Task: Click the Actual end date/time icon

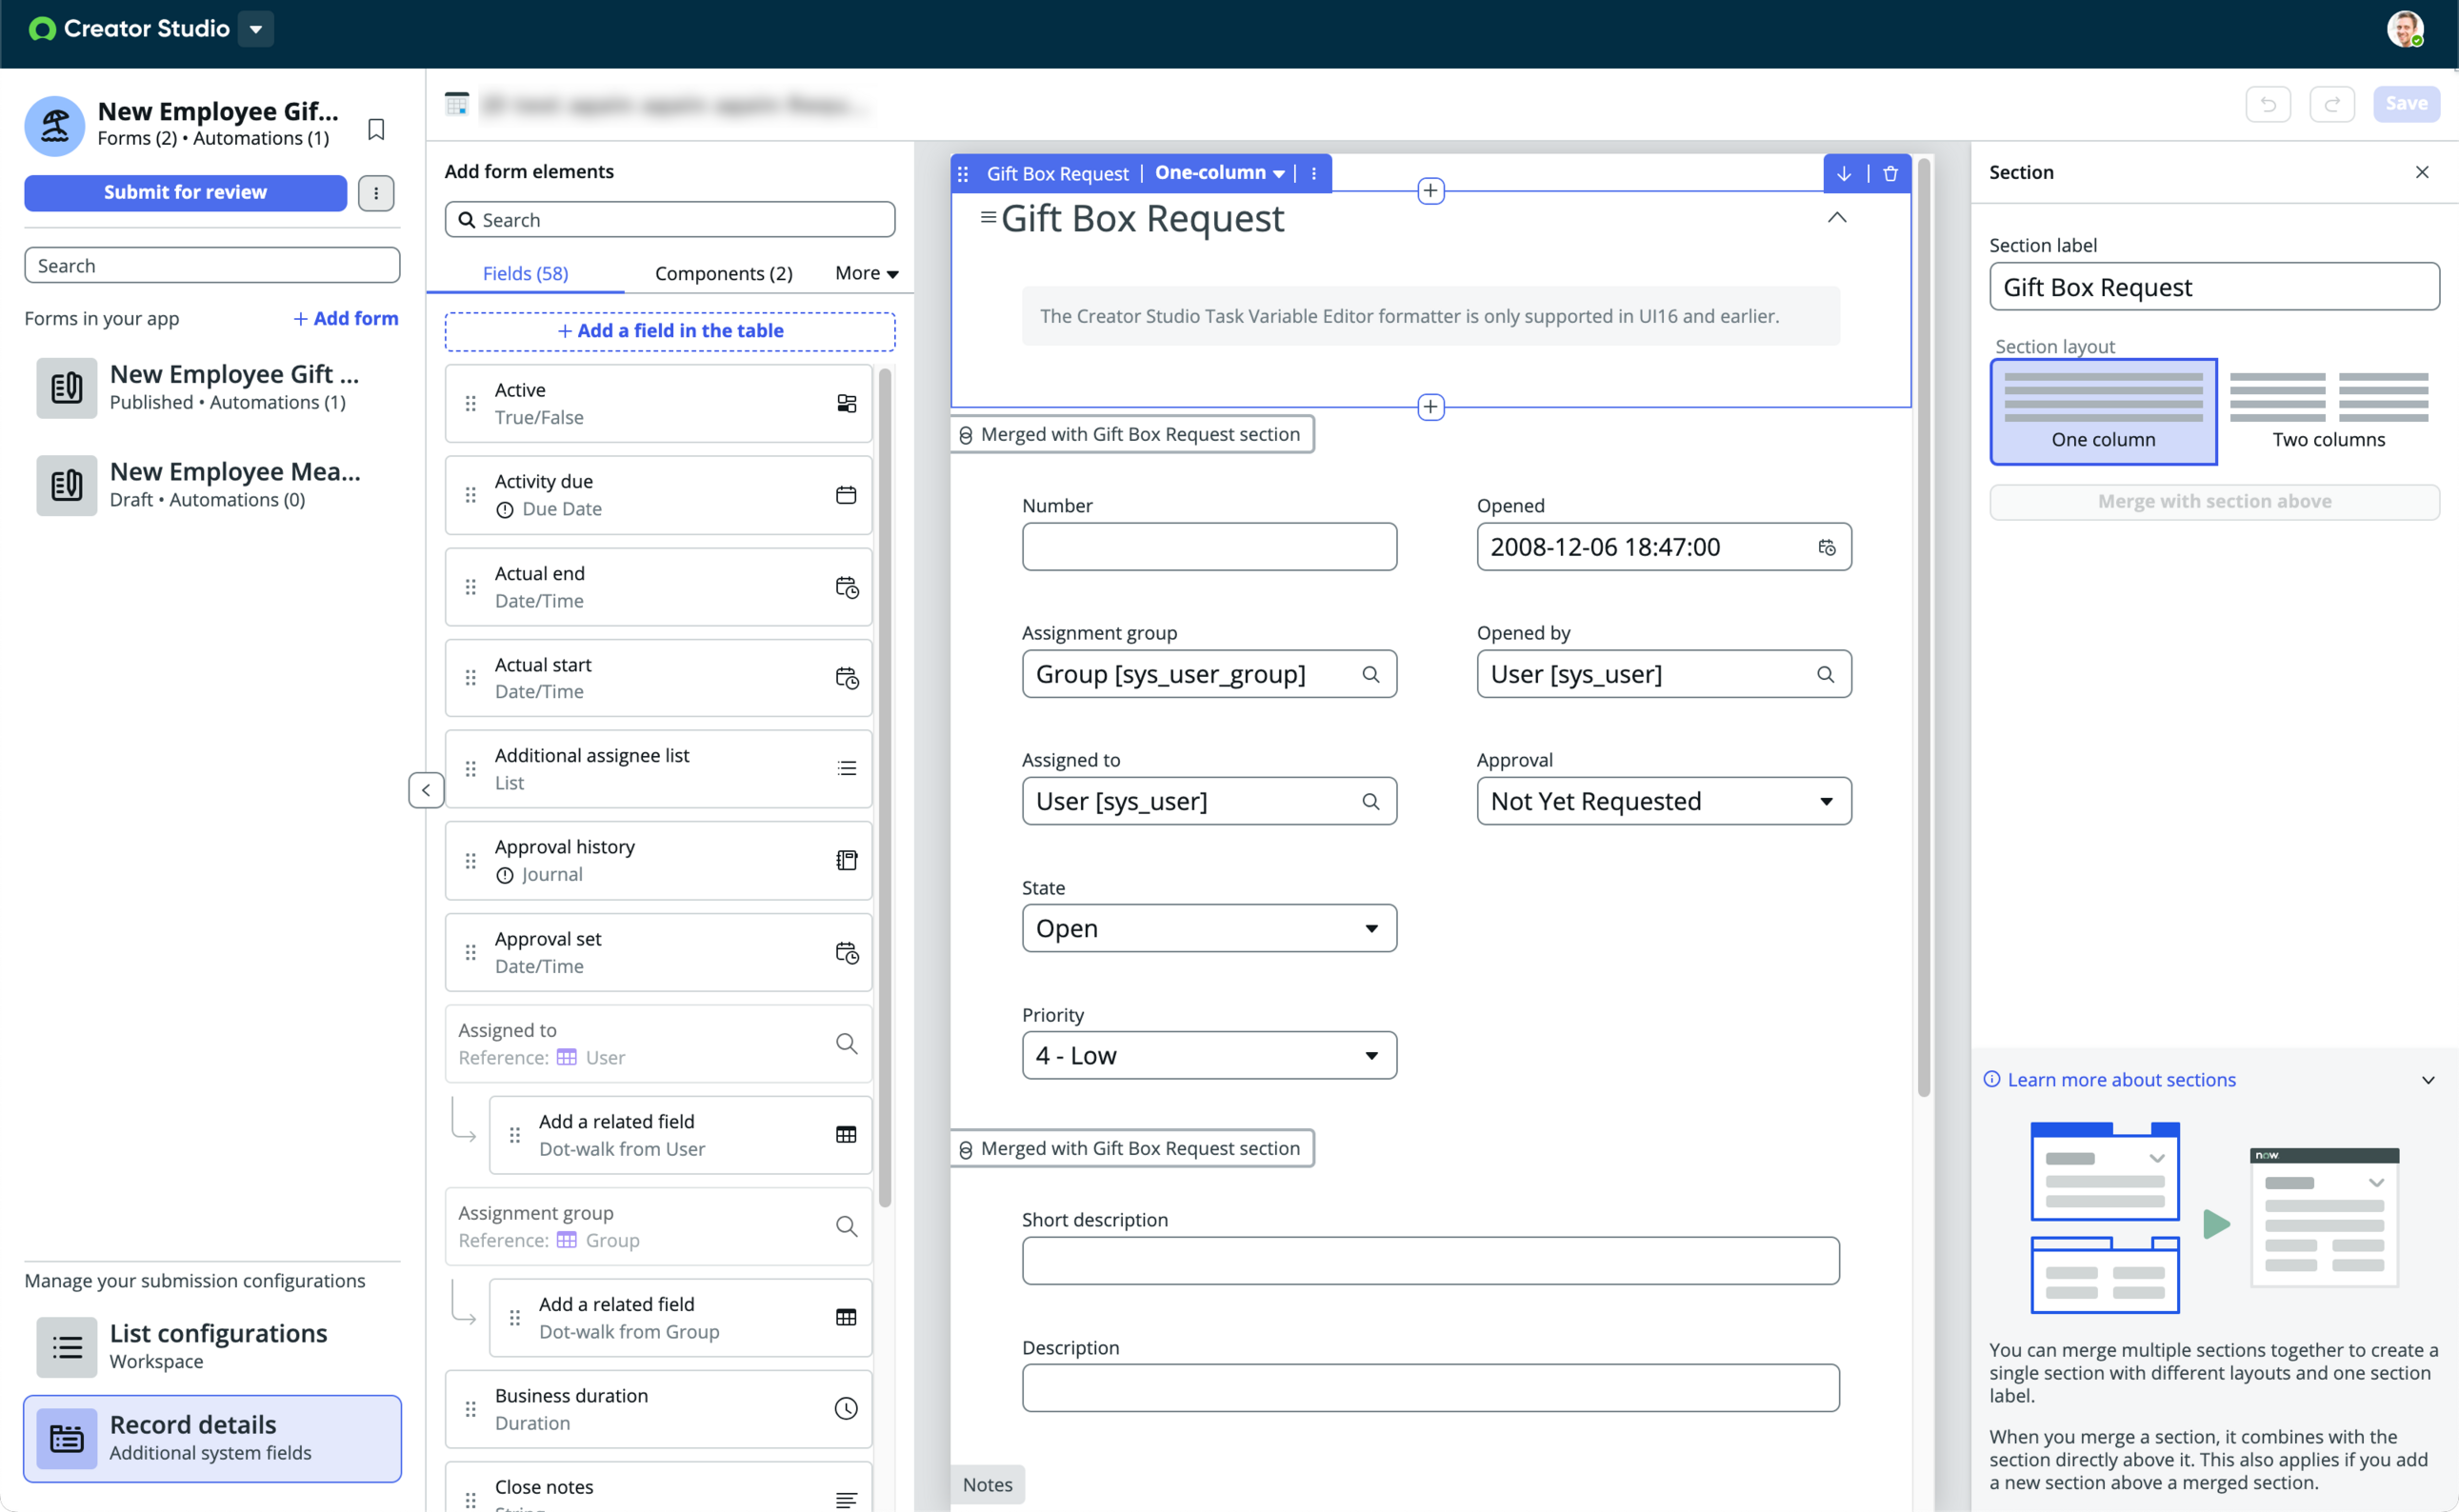Action: pyautogui.click(x=846, y=587)
